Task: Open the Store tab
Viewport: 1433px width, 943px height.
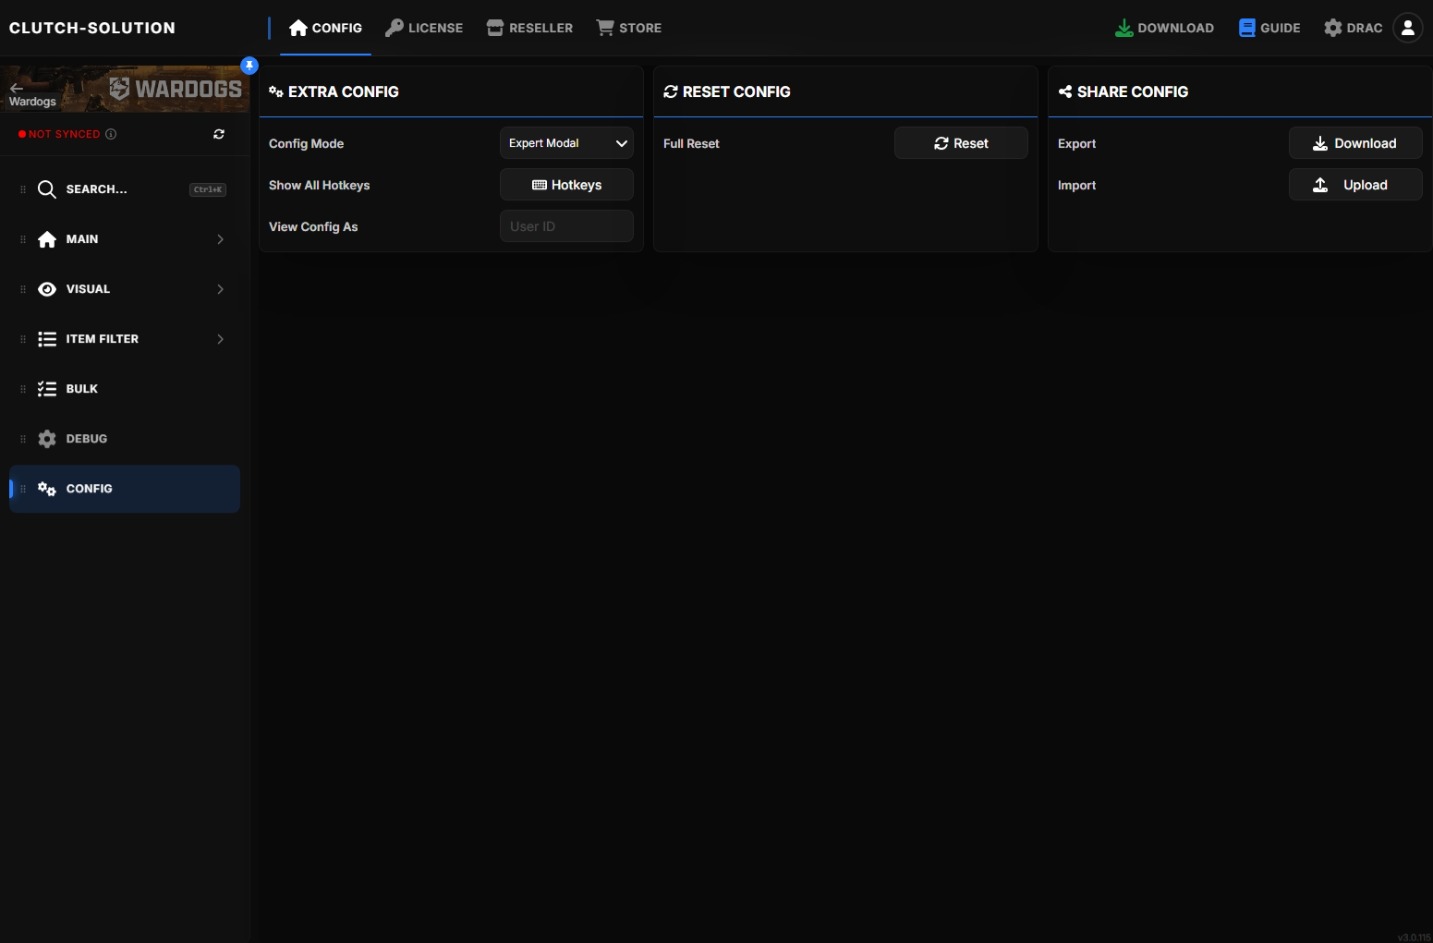Action: pos(629,28)
